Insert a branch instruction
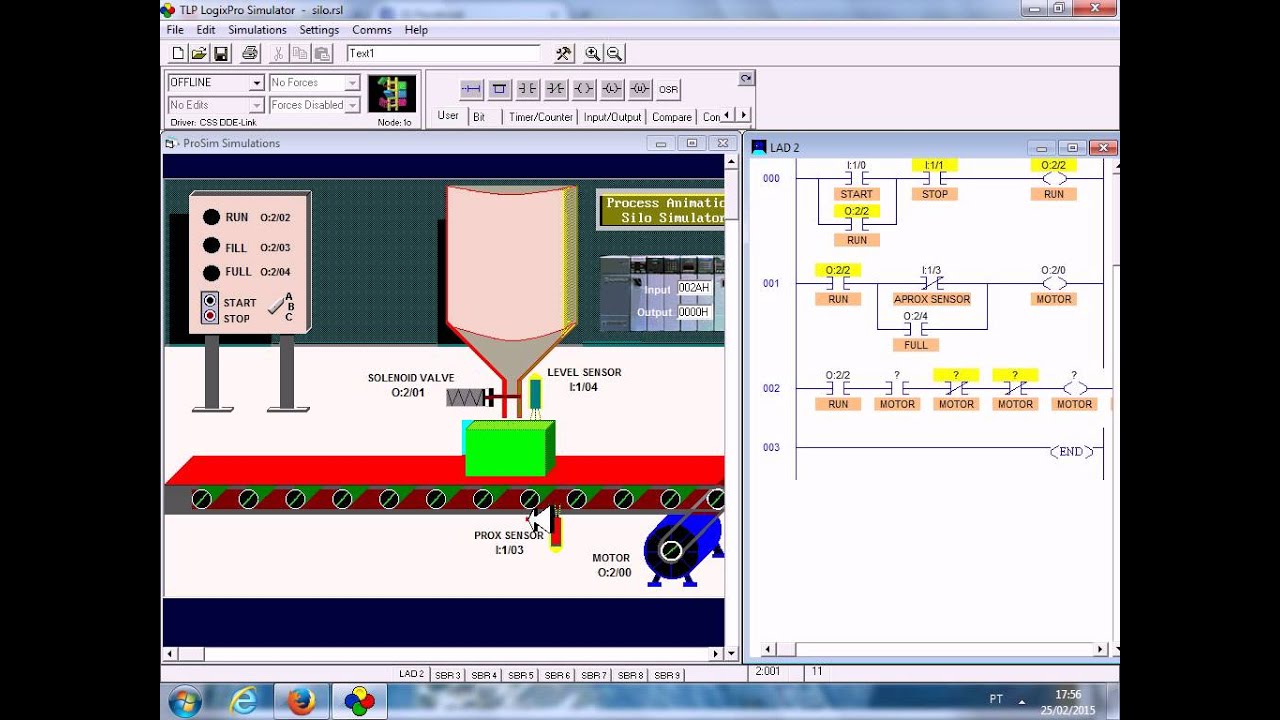The image size is (1280, 720). [x=499, y=89]
